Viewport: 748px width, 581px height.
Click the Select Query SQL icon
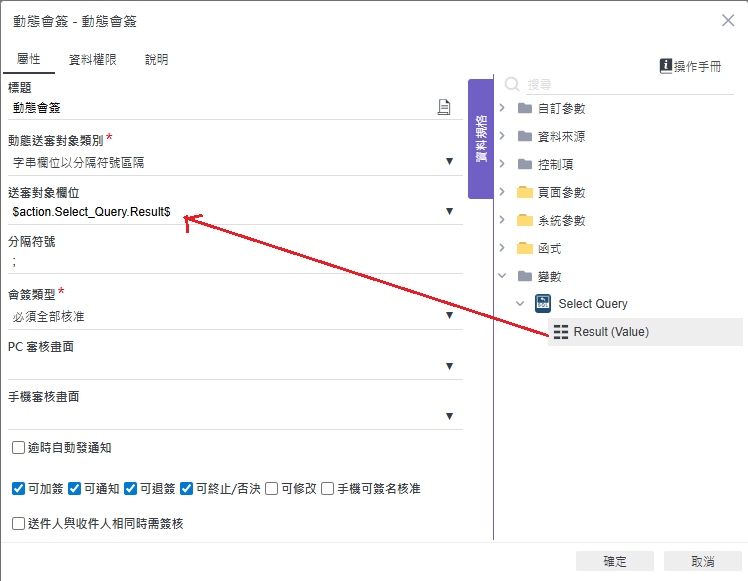point(543,304)
